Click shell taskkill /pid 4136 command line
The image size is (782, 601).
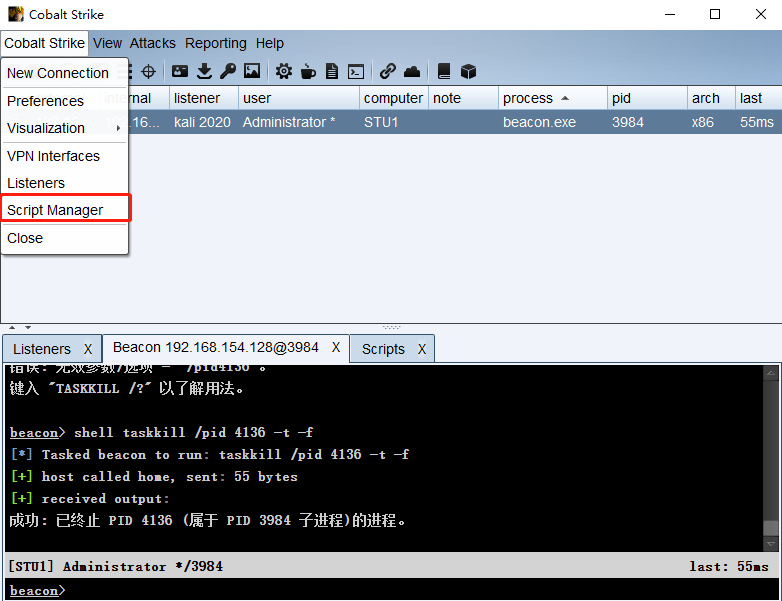coord(162,432)
